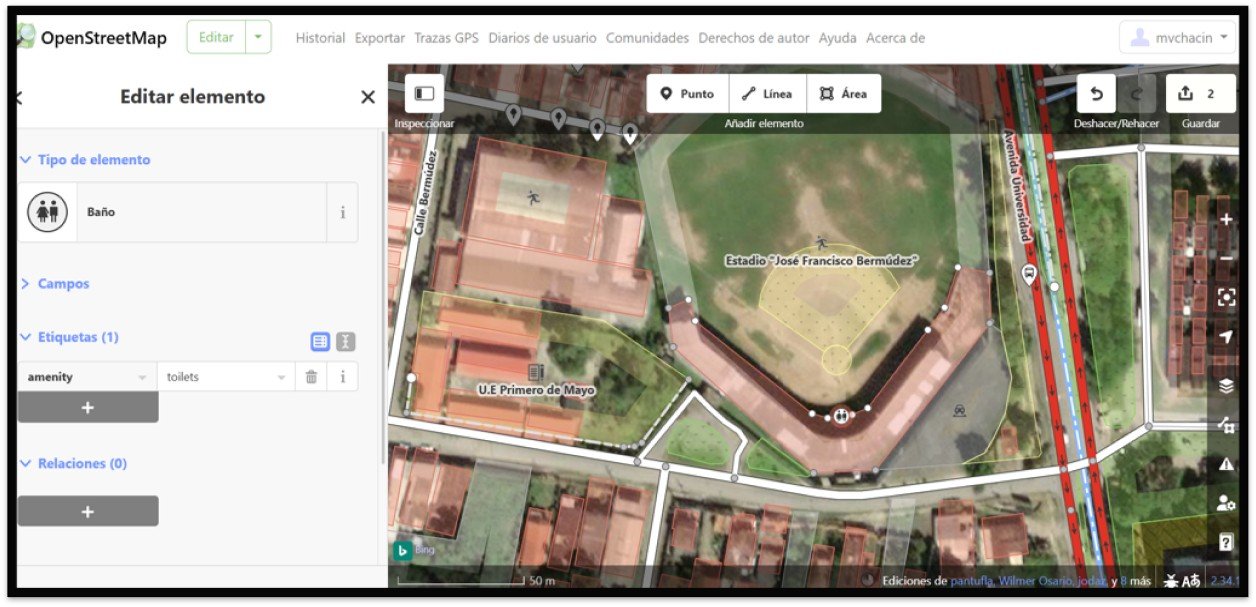The width and height of the screenshot is (1256, 607).
Task: Select Estadio José Francisco Bermúdez label
Action: (821, 261)
